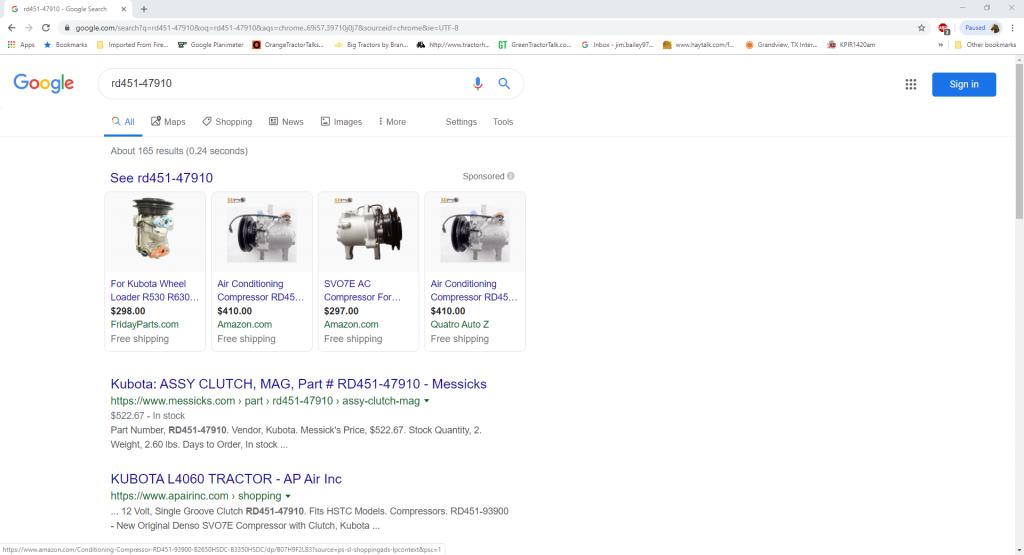Open the Bookmarks star folder

[x=65, y=45]
